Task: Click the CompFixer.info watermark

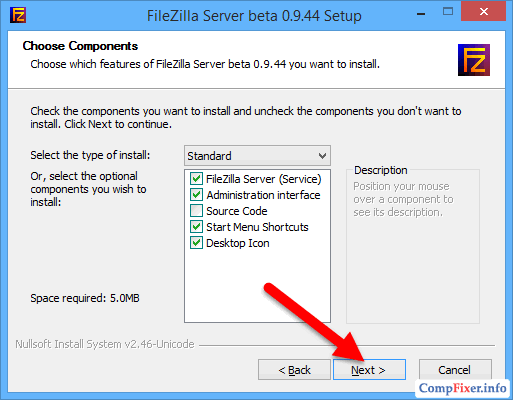Action: point(462,388)
